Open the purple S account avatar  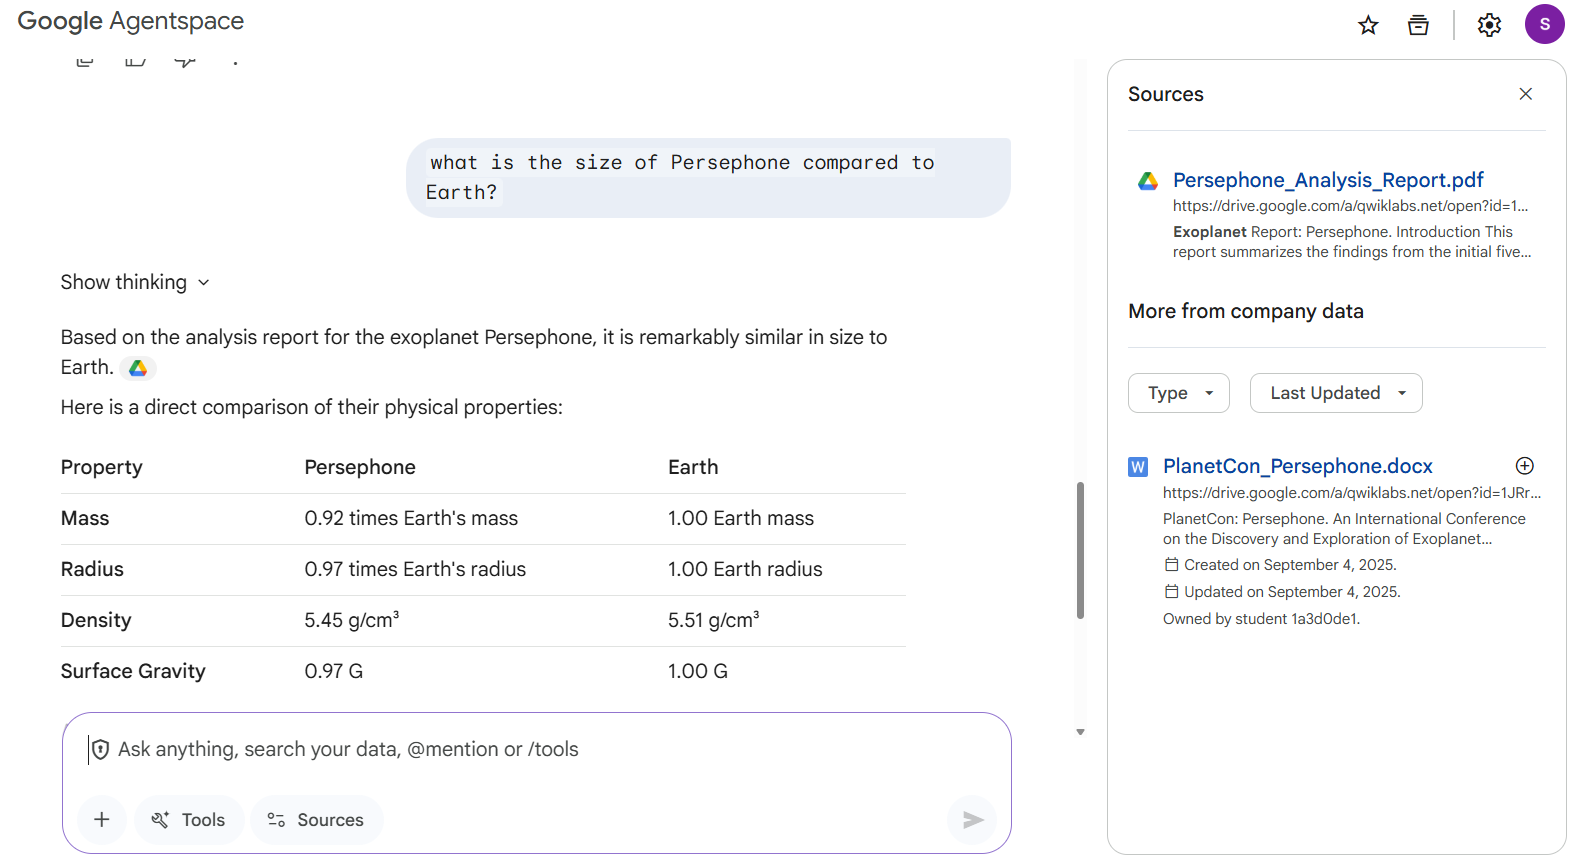pos(1544,24)
